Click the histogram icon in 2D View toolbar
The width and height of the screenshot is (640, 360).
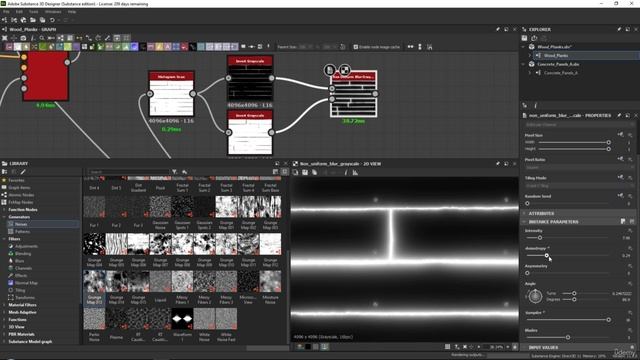point(355,173)
